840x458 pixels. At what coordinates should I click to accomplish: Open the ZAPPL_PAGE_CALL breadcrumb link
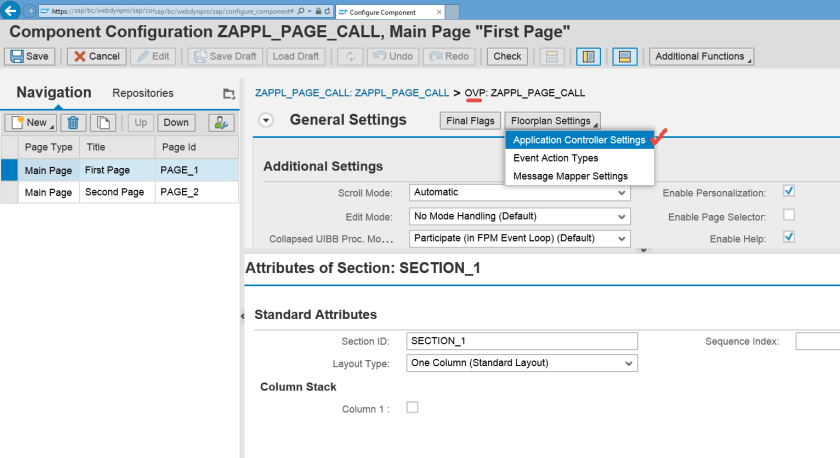352,93
